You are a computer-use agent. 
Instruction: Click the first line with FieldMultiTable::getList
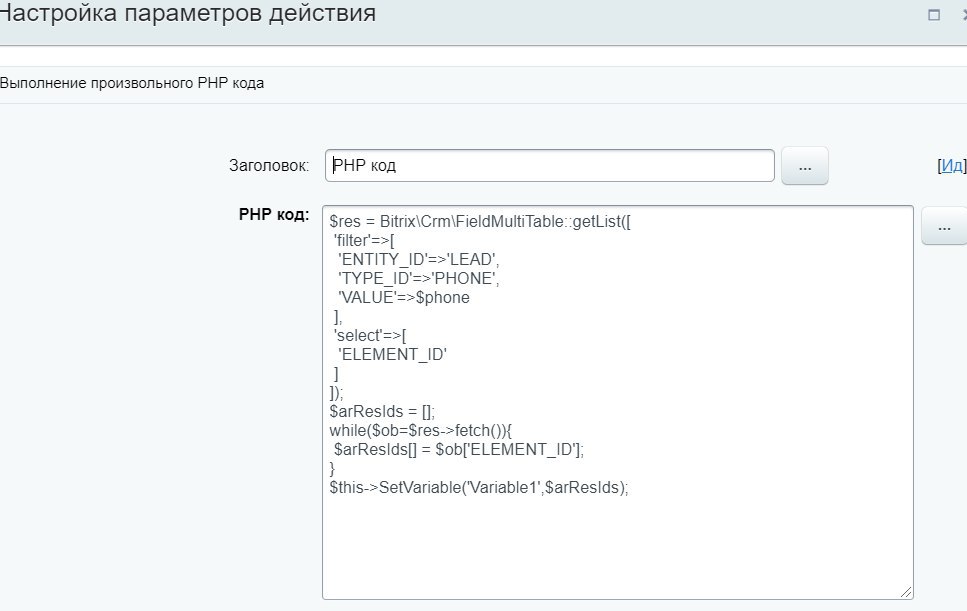click(x=480, y=221)
